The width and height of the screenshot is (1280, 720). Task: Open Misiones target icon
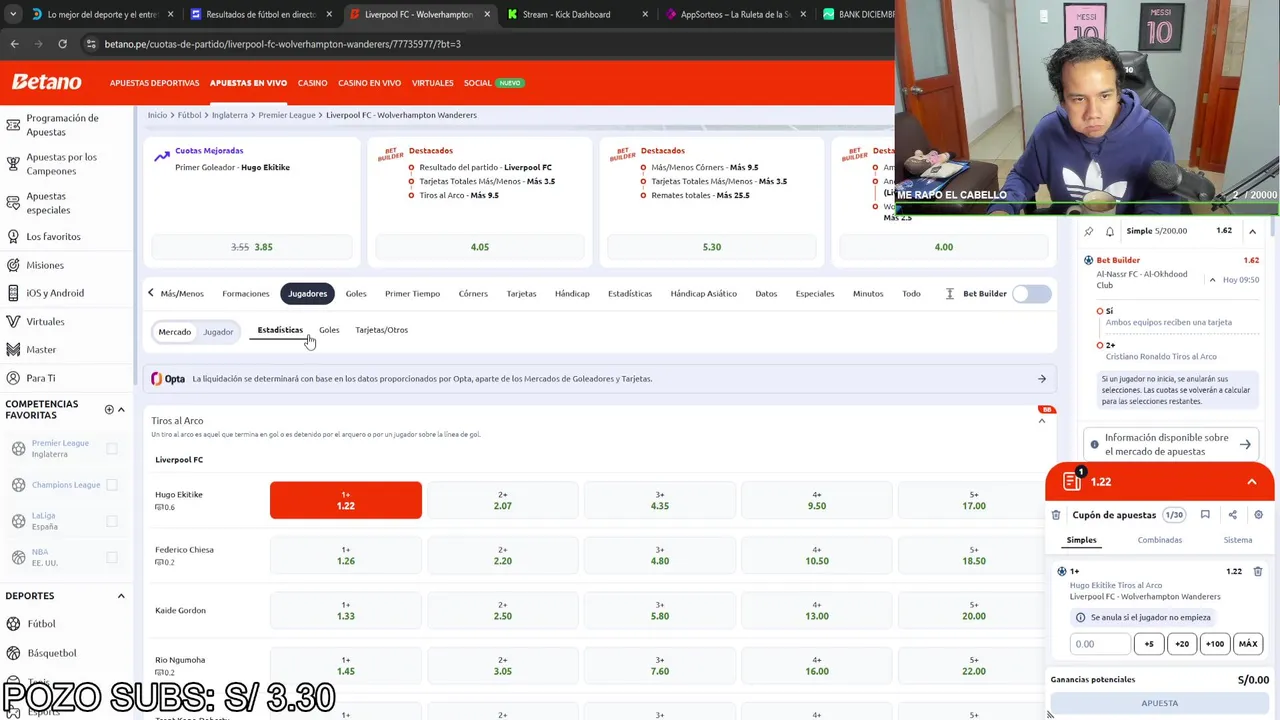(x=13, y=265)
